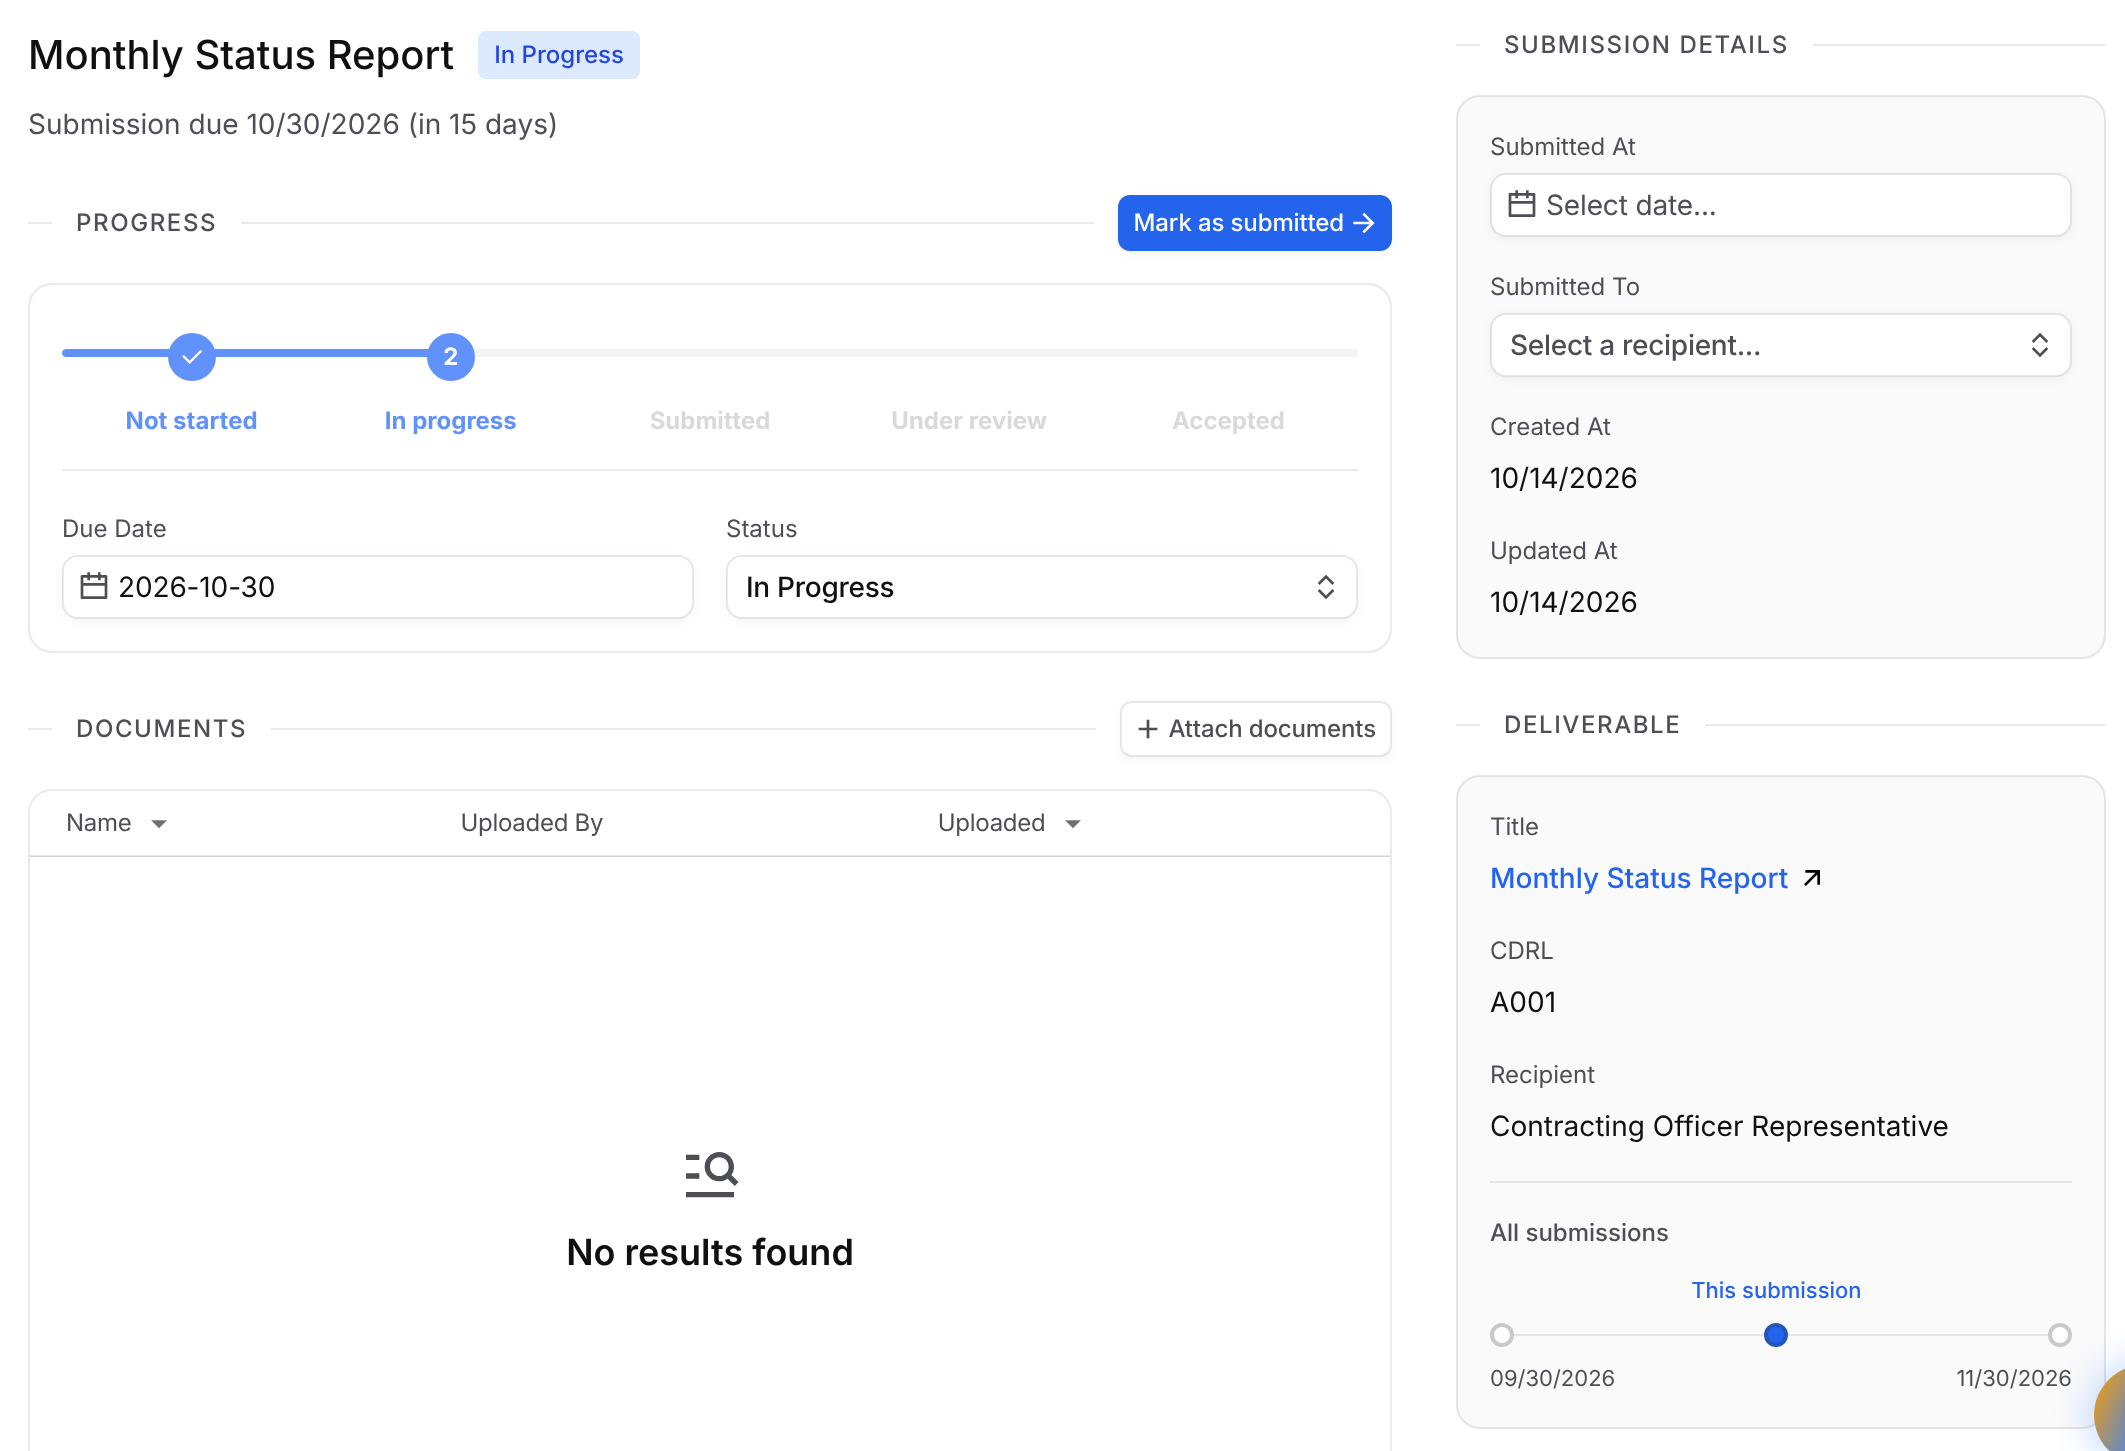Select the Under review progress step label

pyautogui.click(x=969, y=421)
